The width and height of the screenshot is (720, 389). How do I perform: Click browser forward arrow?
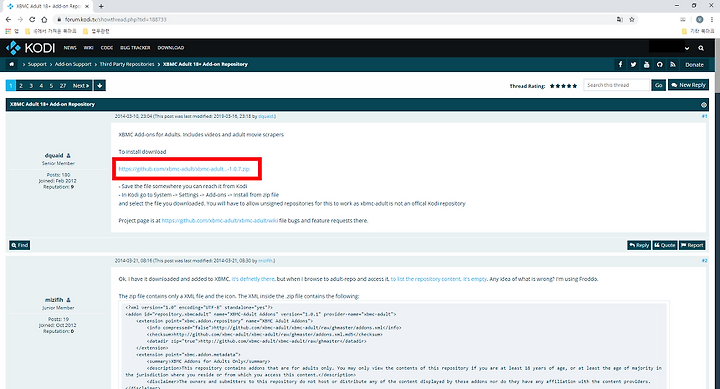click(20, 19)
